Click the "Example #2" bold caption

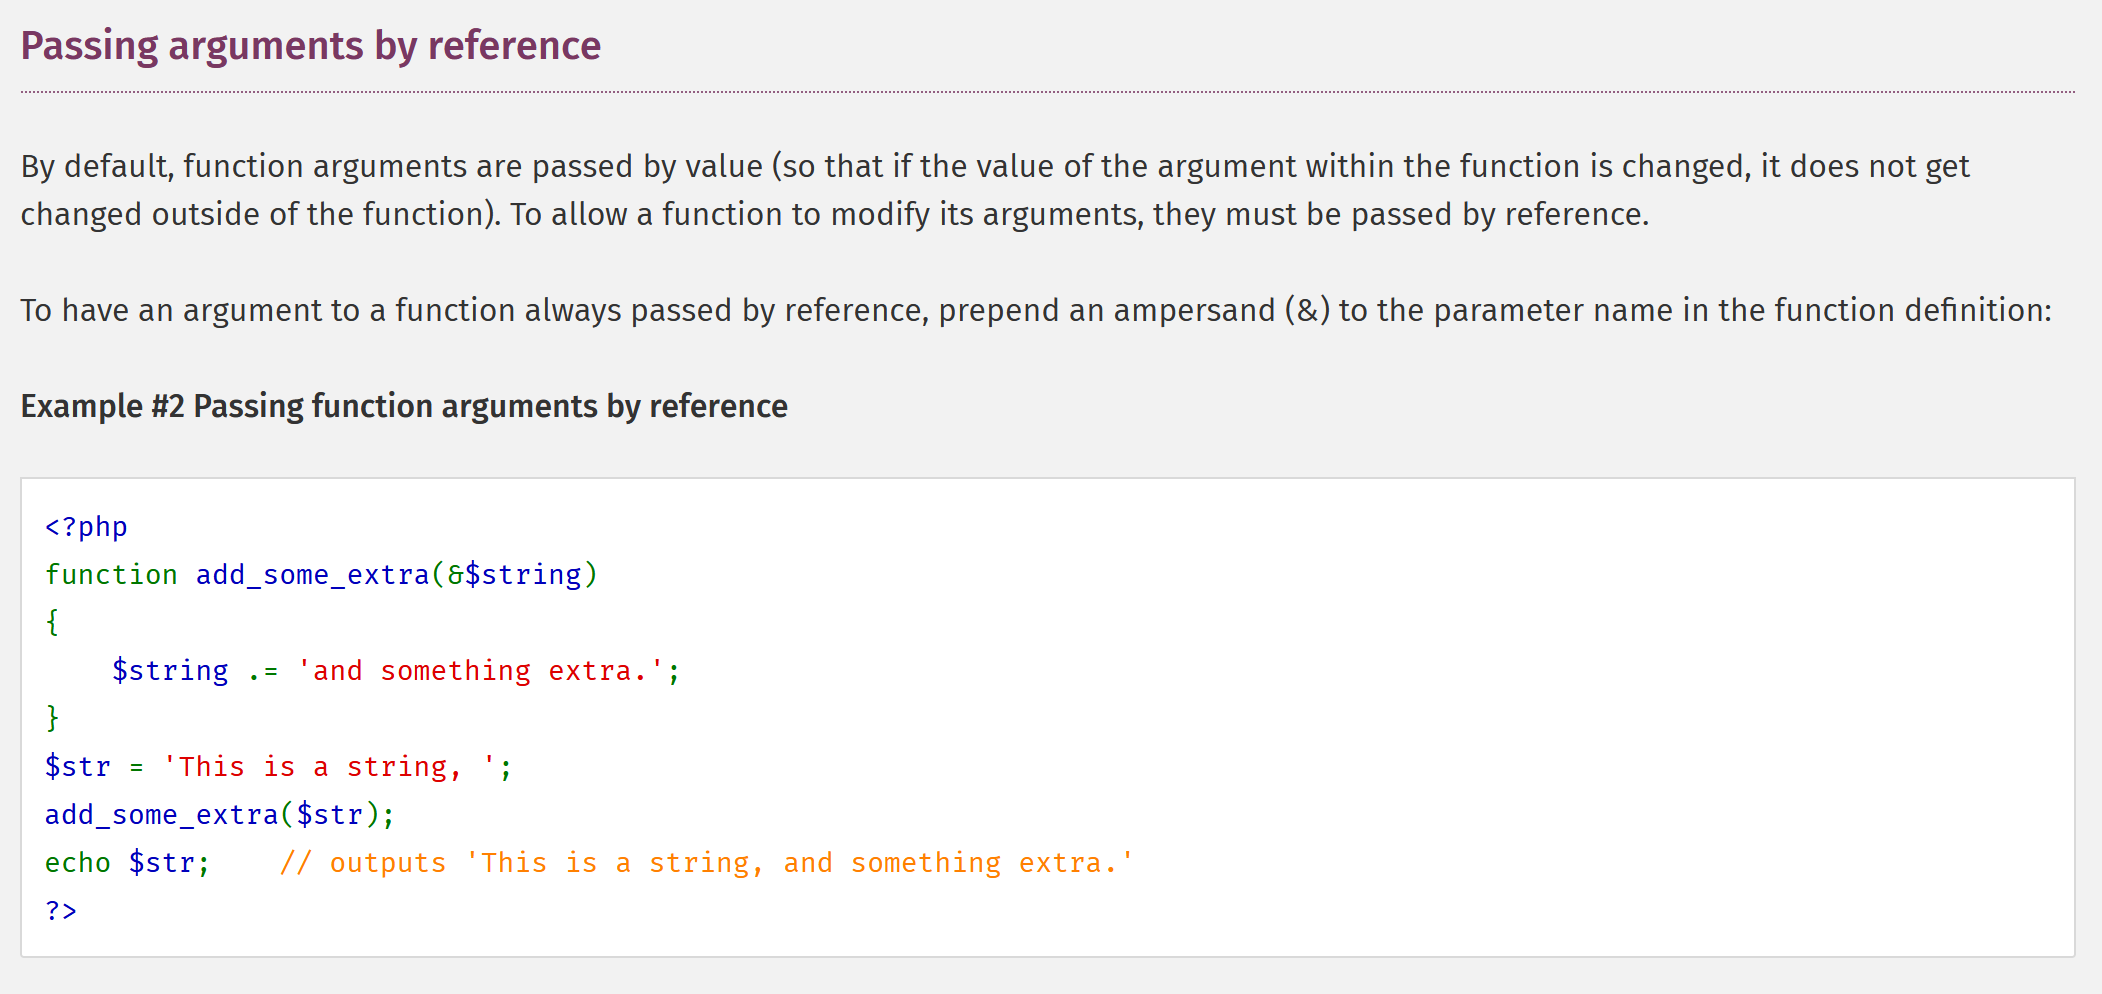404,406
